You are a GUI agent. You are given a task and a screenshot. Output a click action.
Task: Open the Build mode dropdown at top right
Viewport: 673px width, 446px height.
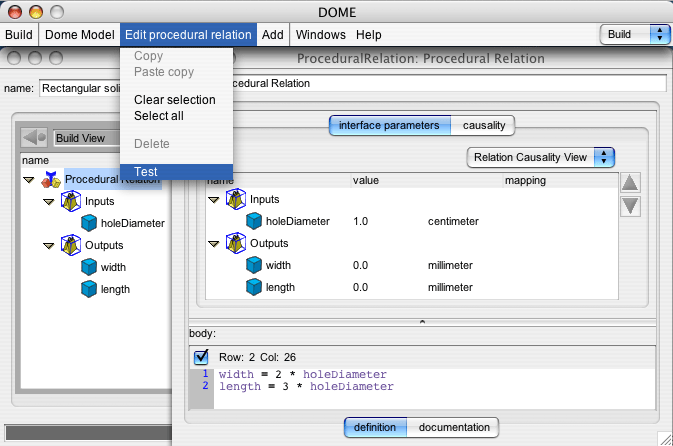[x=635, y=34]
